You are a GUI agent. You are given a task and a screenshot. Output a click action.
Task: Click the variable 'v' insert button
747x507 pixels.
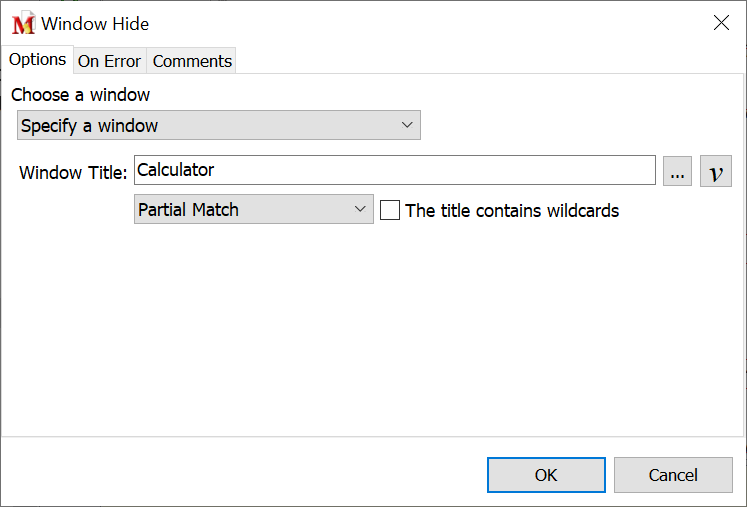715,171
